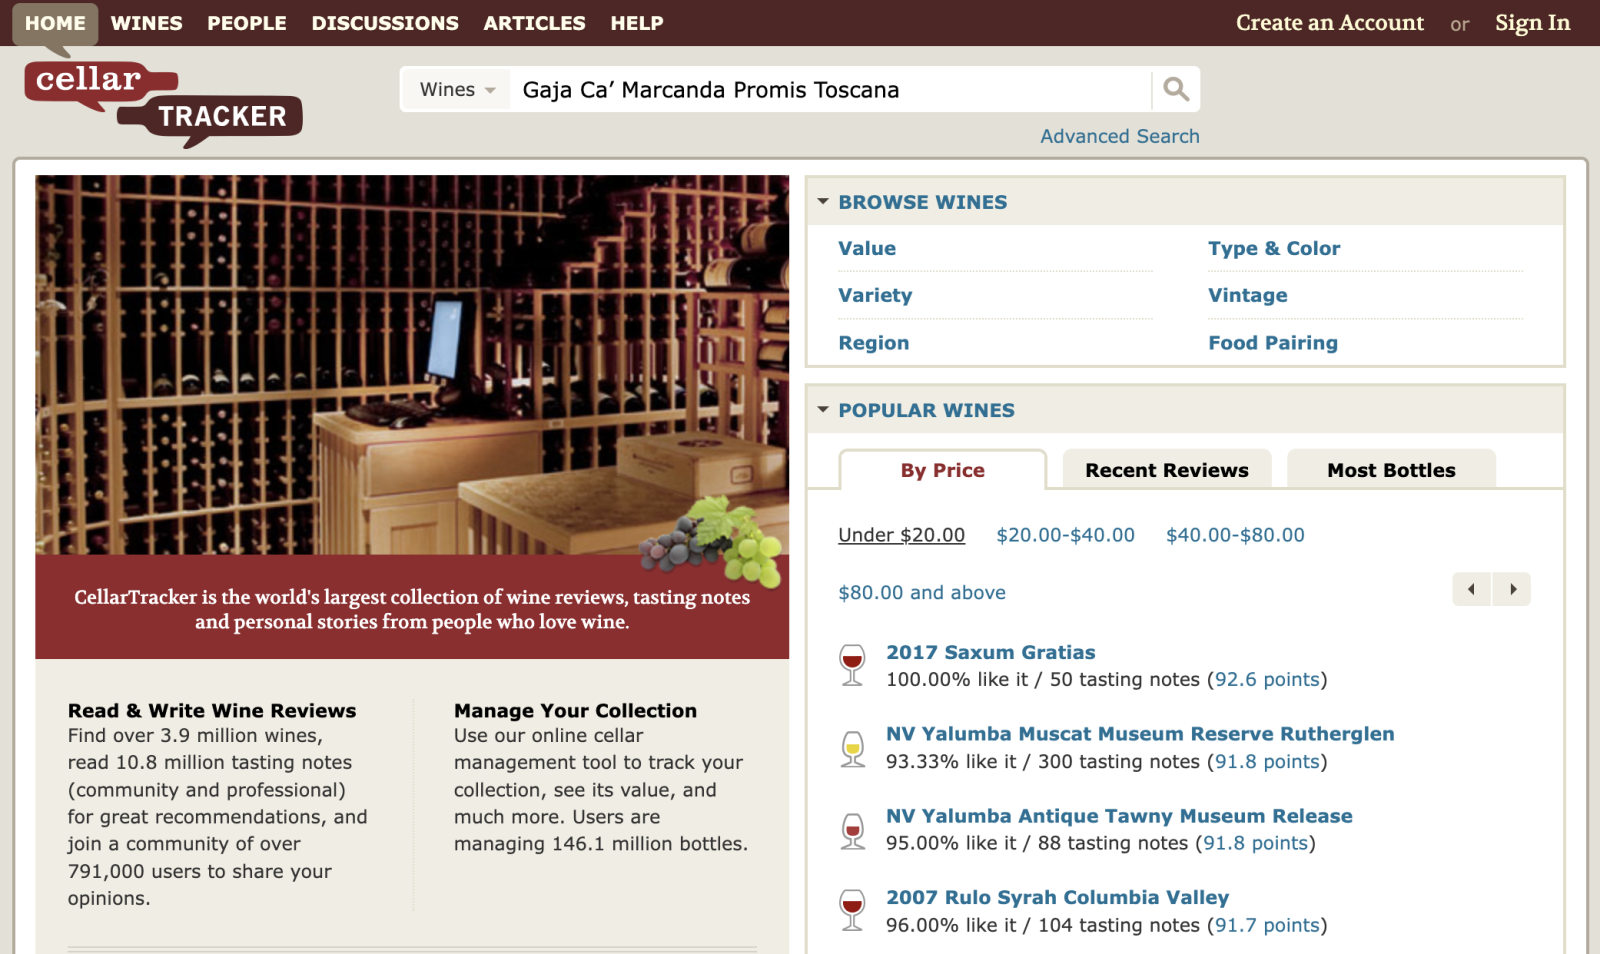1600x954 pixels.
Task: Click the Manage Your Collection heading
Action: (x=575, y=711)
